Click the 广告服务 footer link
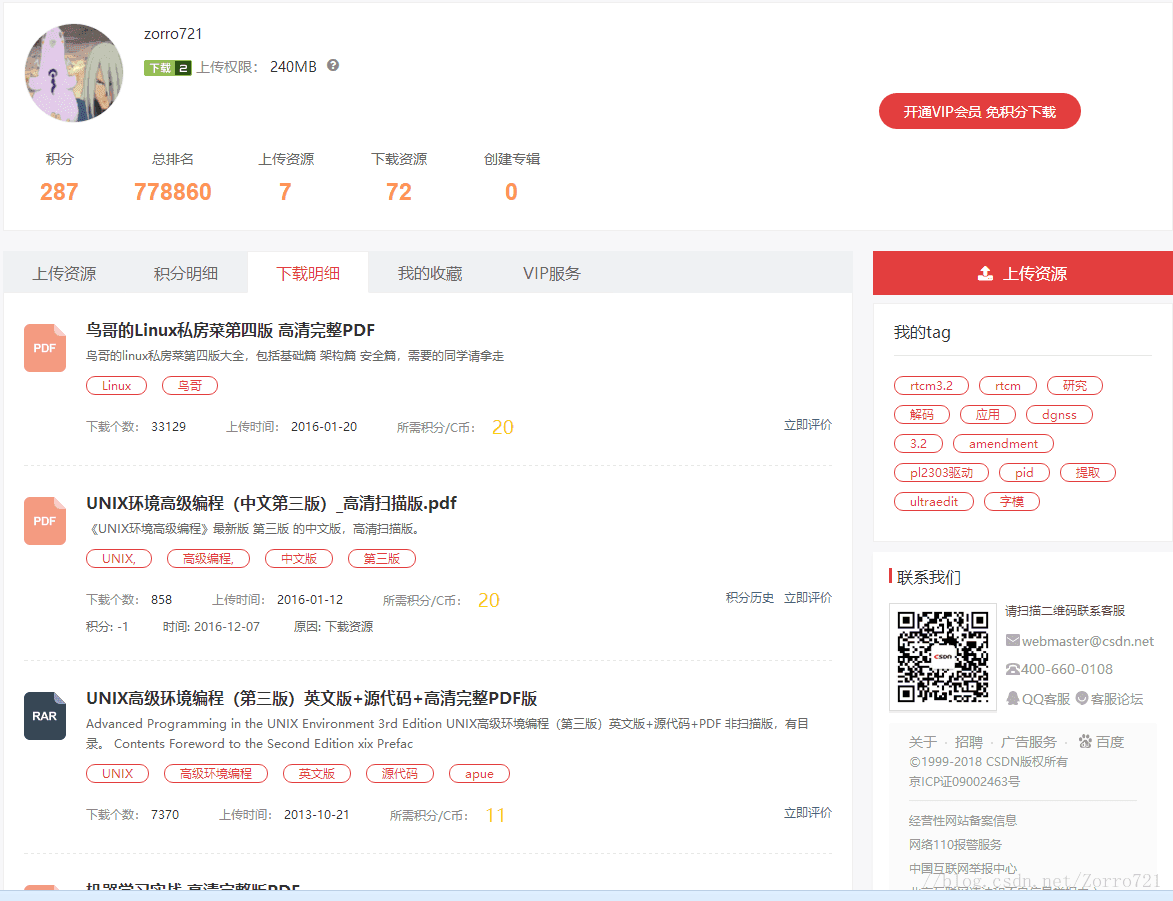 (x=1029, y=742)
